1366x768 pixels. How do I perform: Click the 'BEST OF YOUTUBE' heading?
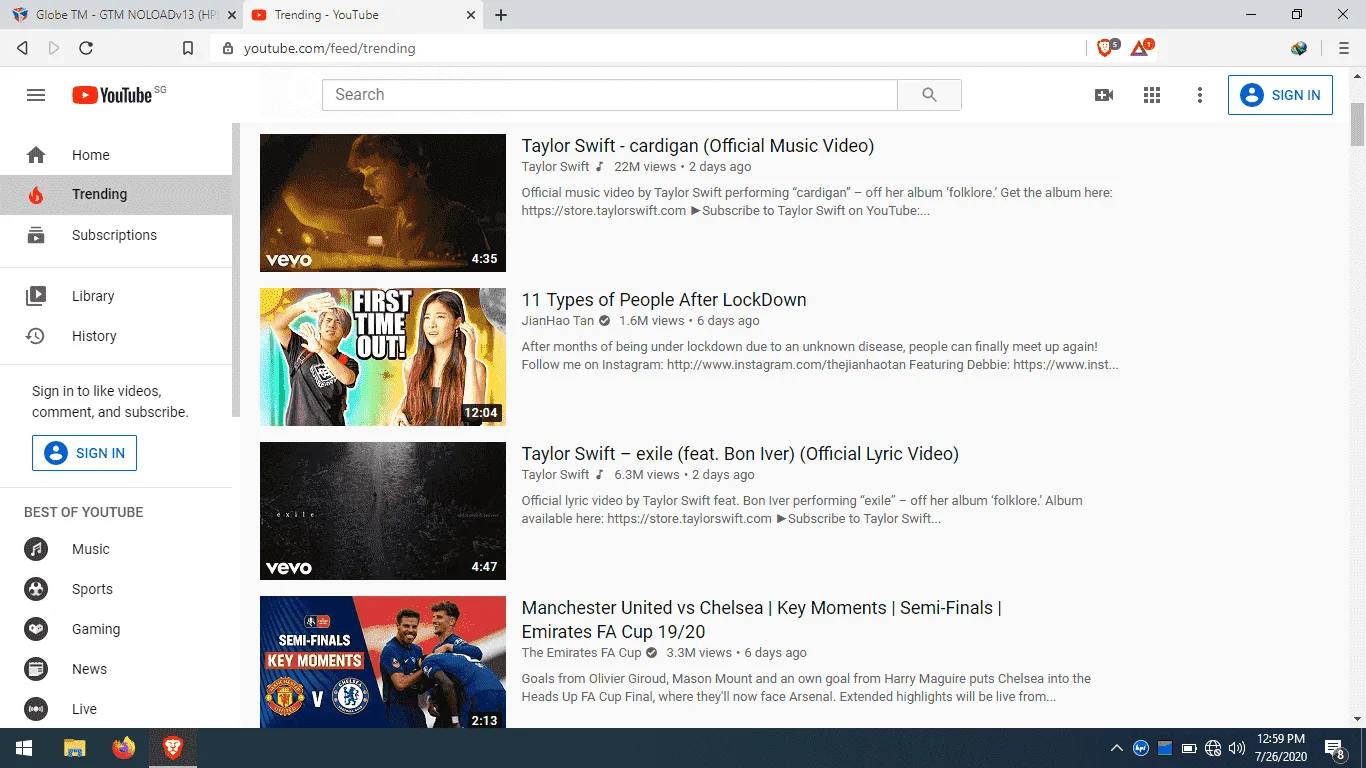pos(84,512)
